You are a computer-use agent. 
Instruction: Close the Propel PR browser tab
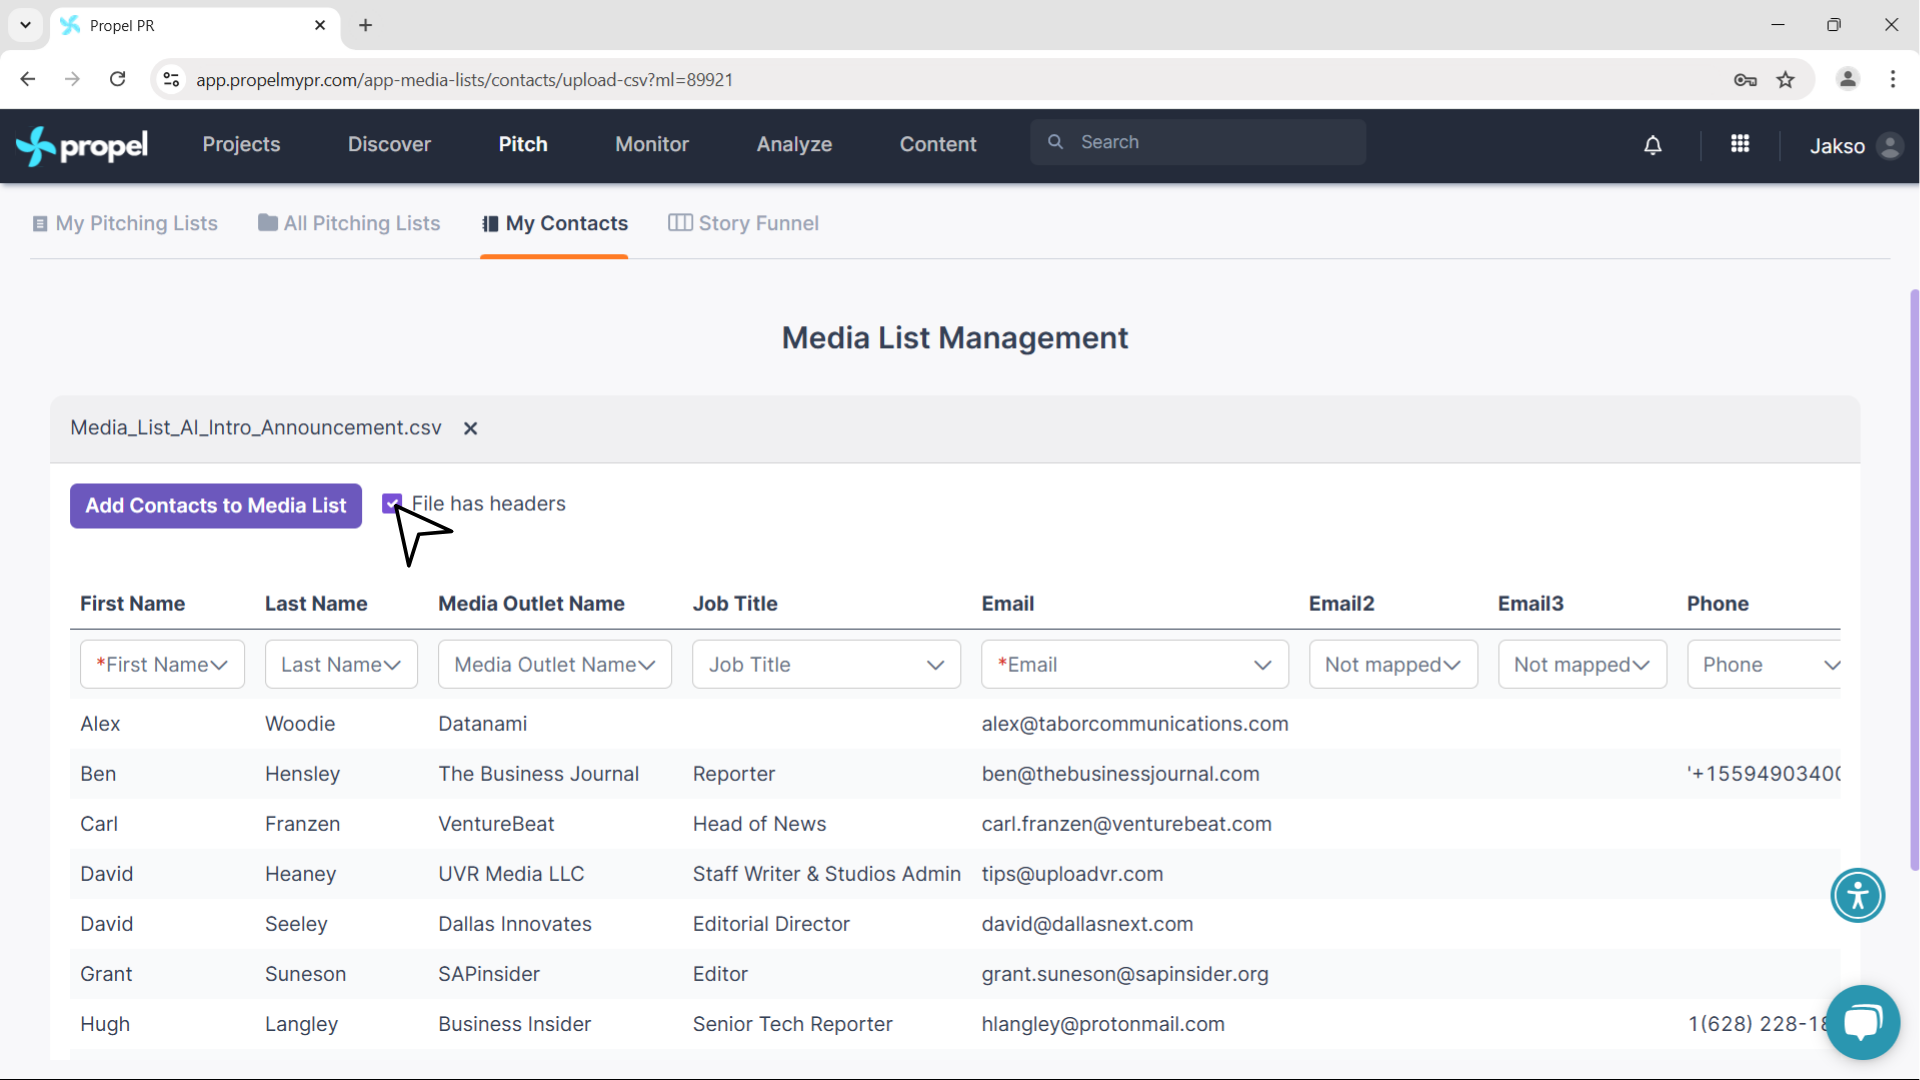(x=320, y=25)
